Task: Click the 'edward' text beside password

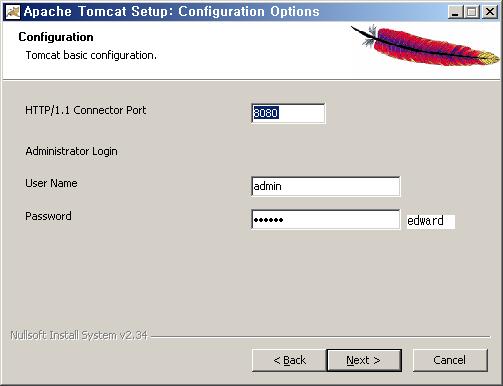Action: coord(426,221)
